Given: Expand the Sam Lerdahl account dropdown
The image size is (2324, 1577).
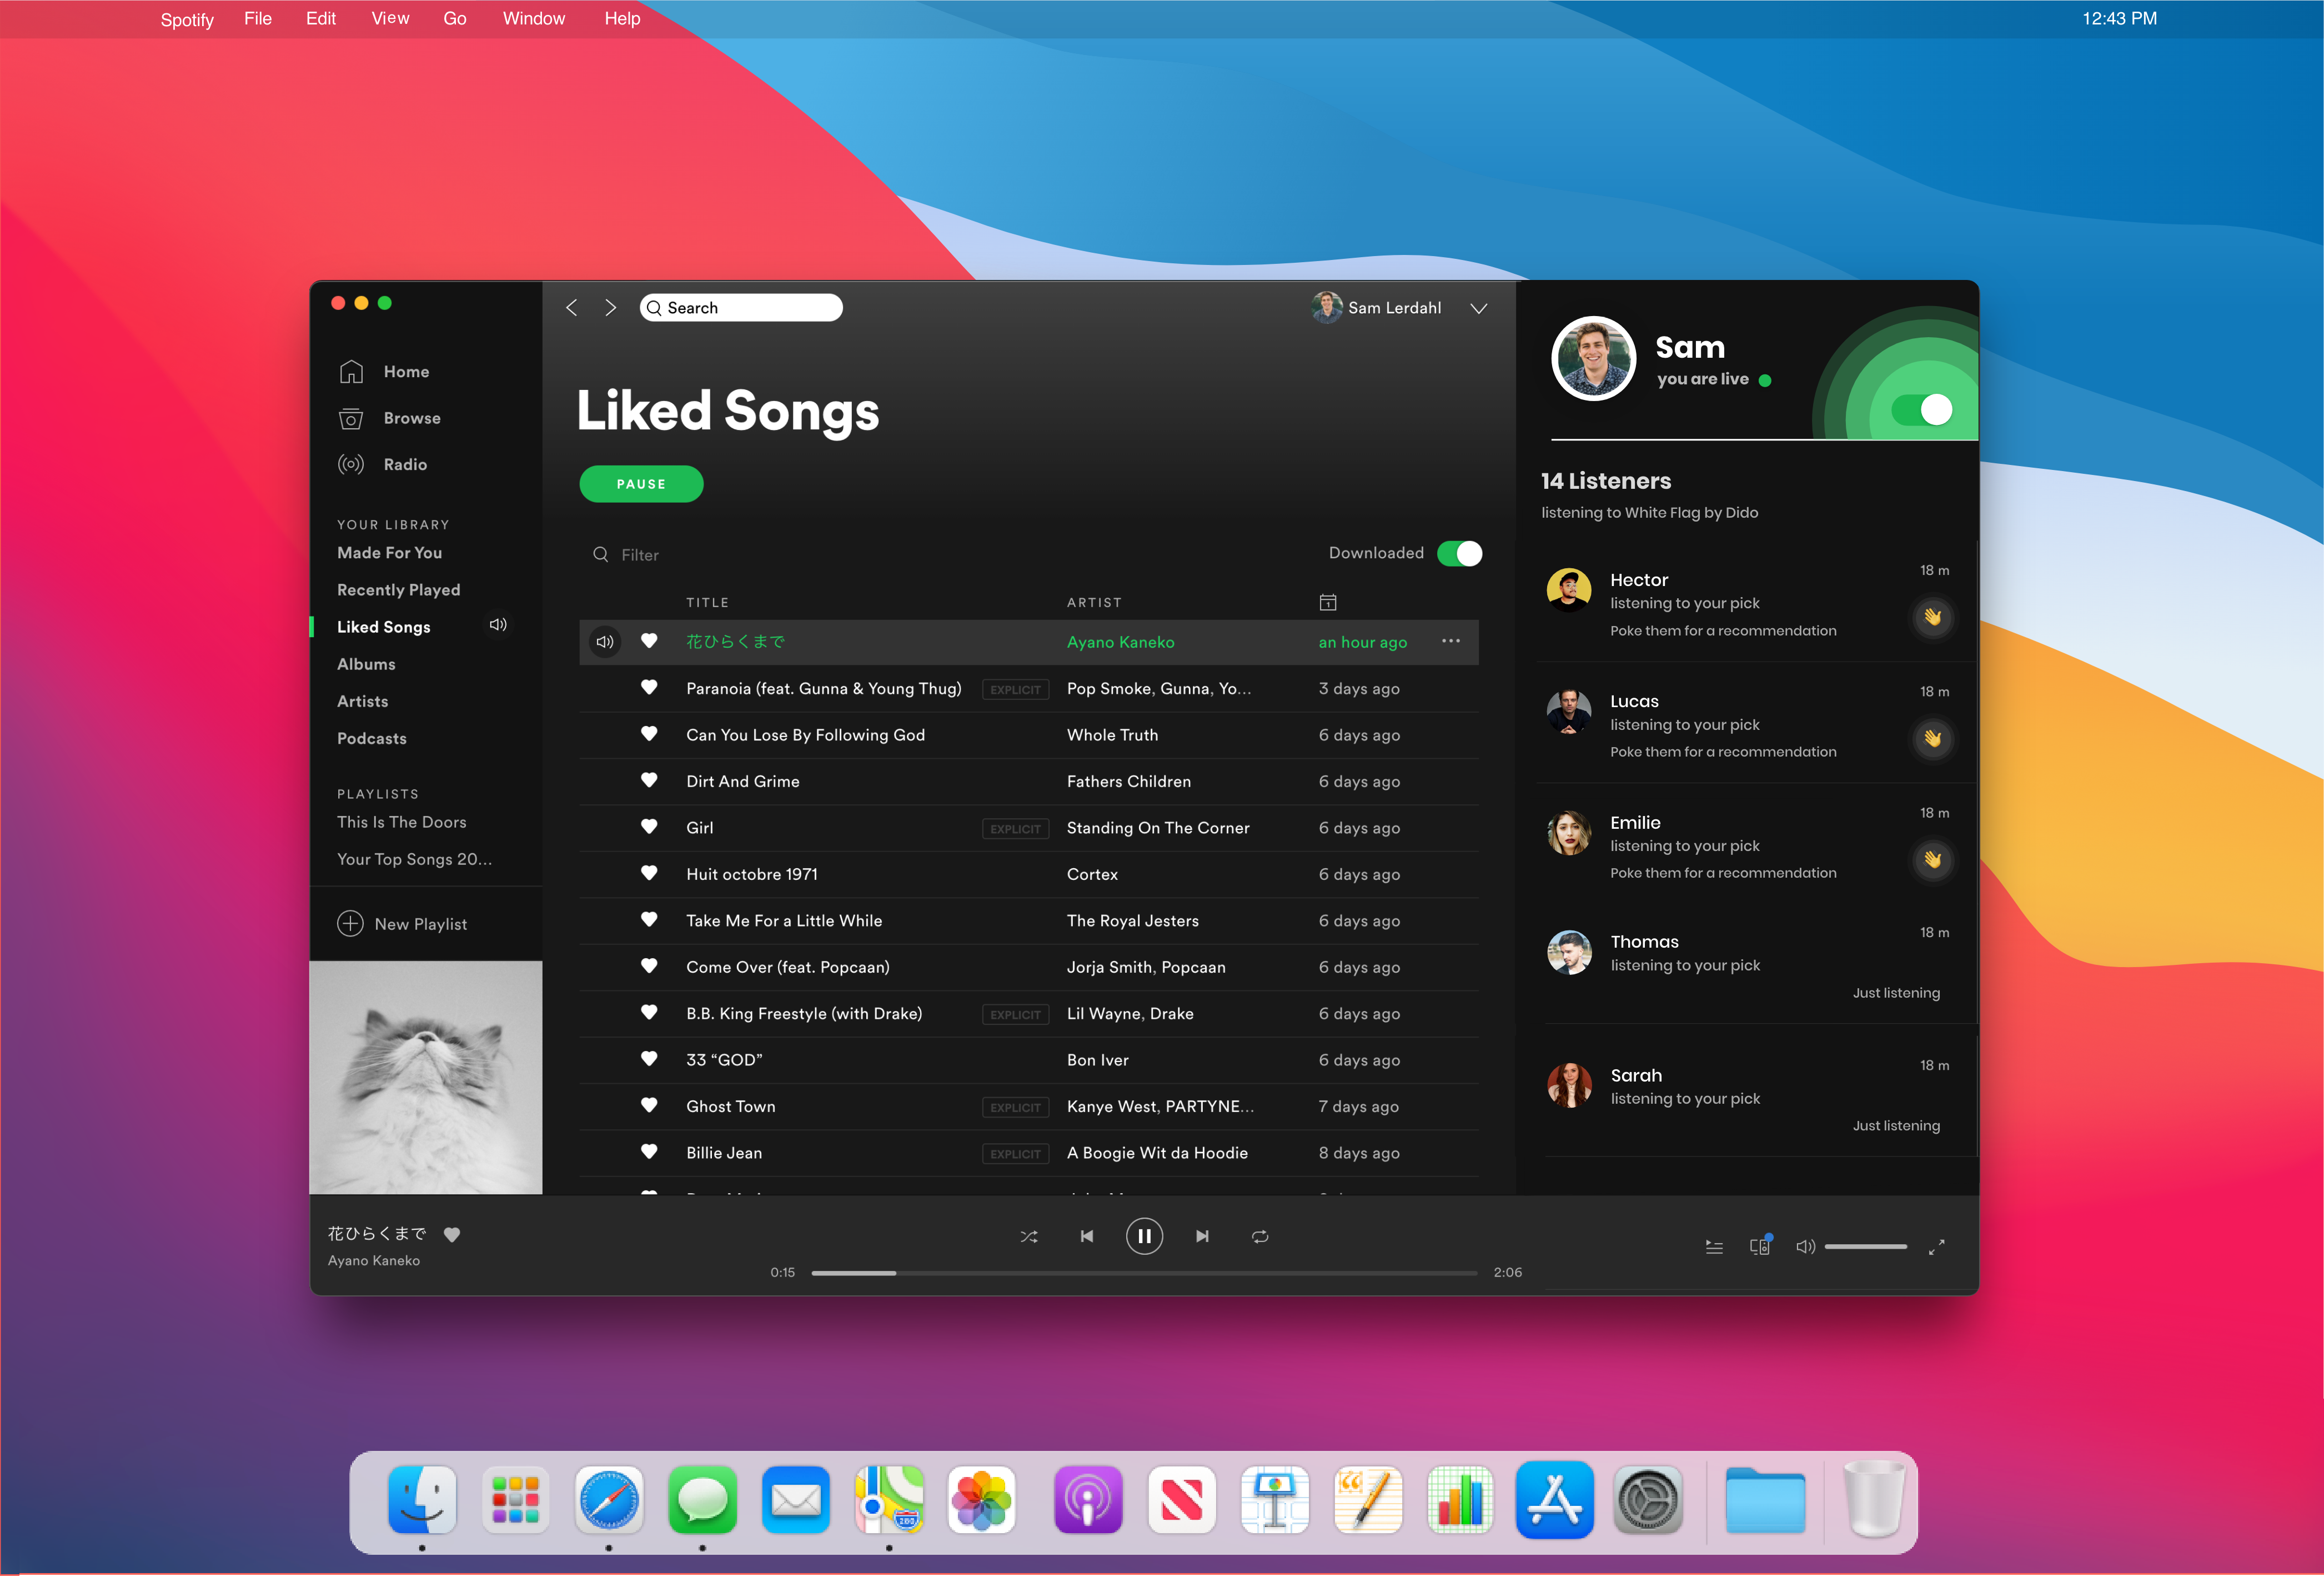Looking at the screenshot, I should click(x=1478, y=308).
